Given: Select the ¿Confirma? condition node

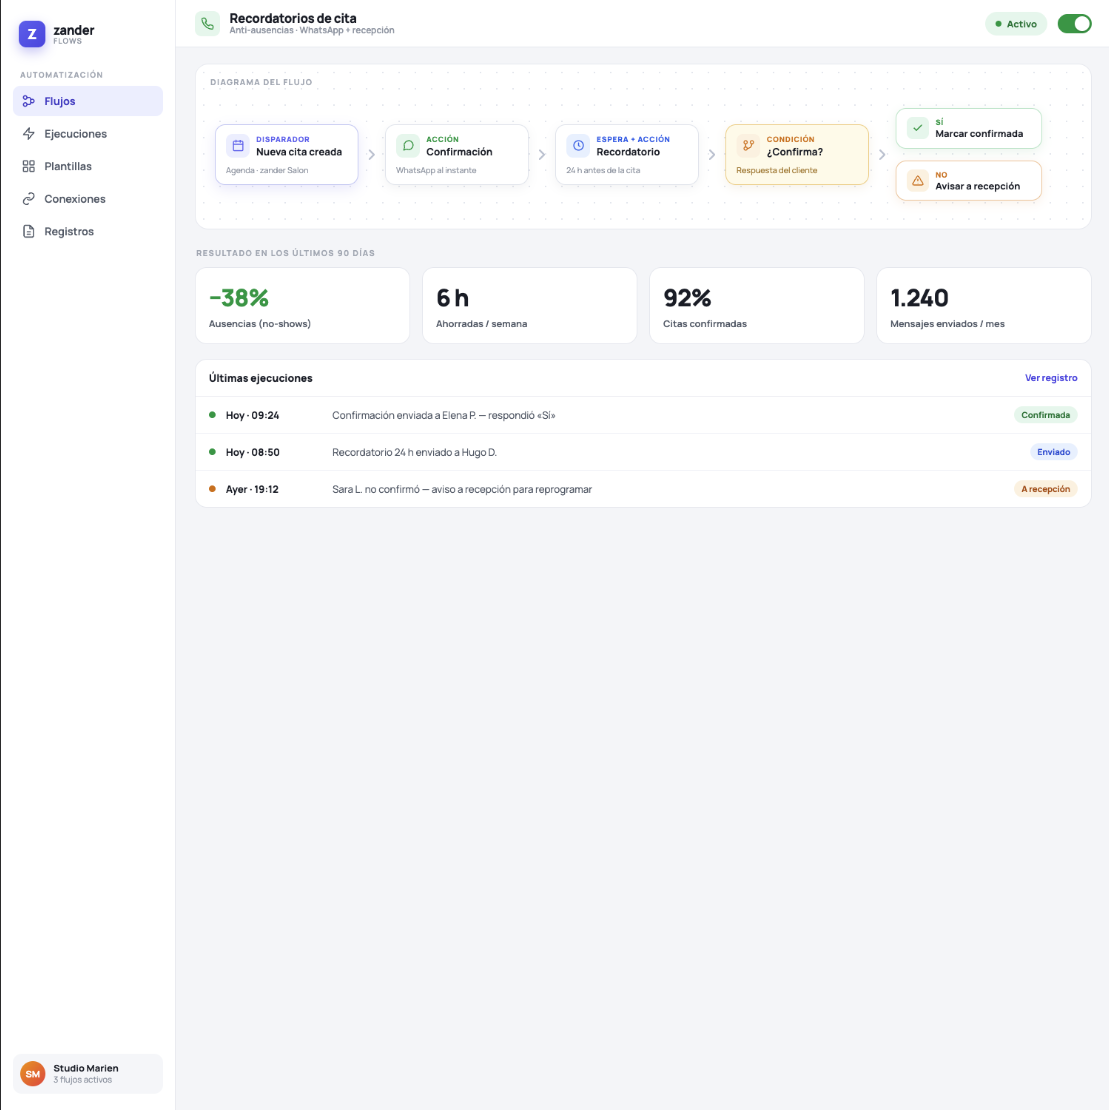Looking at the screenshot, I should 797,154.
